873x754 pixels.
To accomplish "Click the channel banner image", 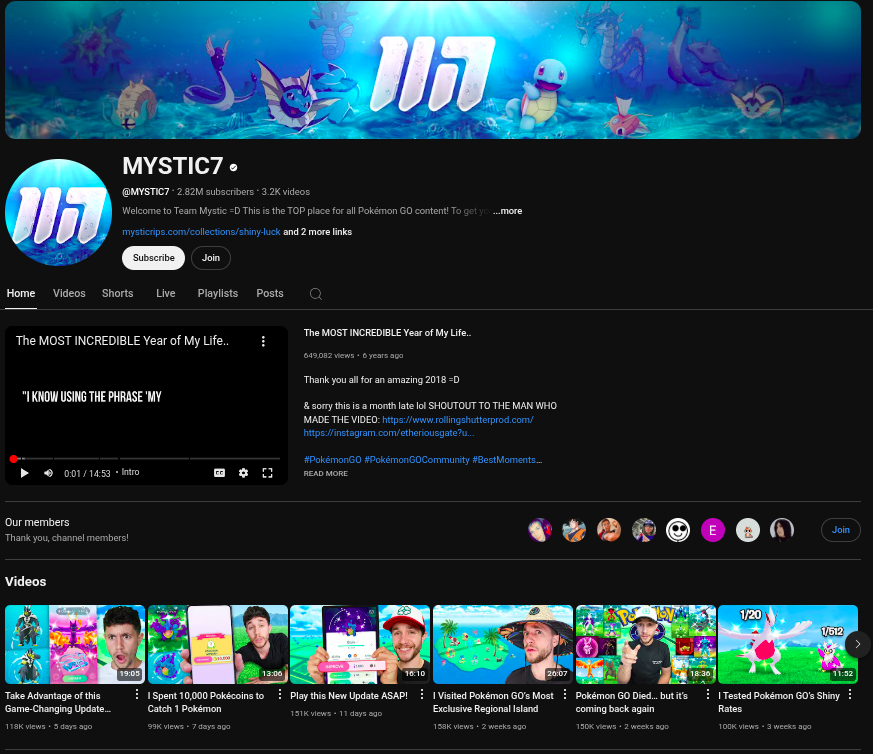I will click(433, 70).
